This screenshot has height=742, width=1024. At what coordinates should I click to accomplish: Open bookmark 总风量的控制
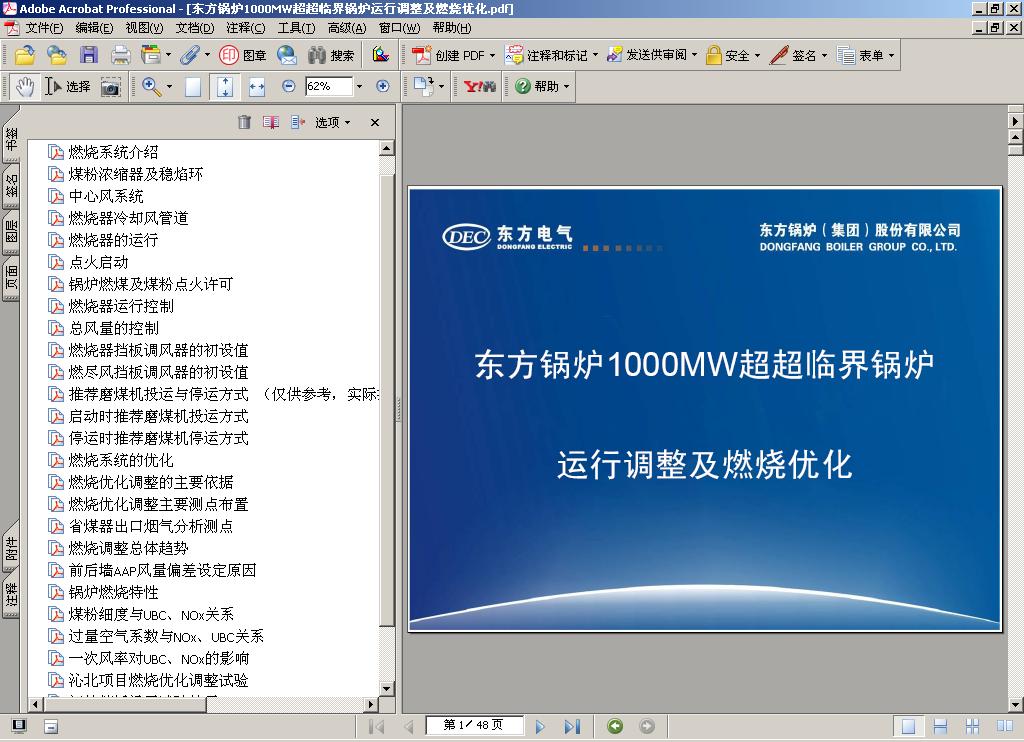(x=114, y=328)
